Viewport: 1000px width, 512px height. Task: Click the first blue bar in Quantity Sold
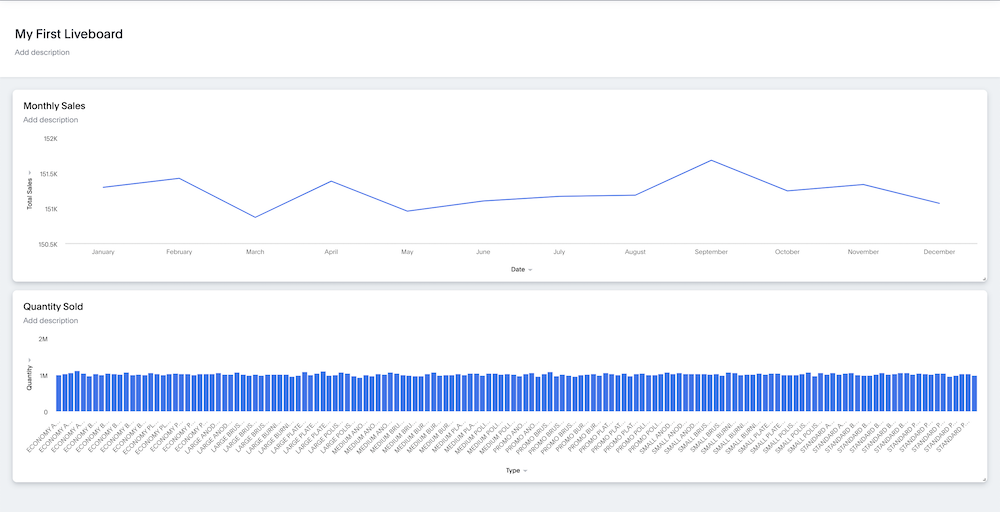(x=59, y=393)
